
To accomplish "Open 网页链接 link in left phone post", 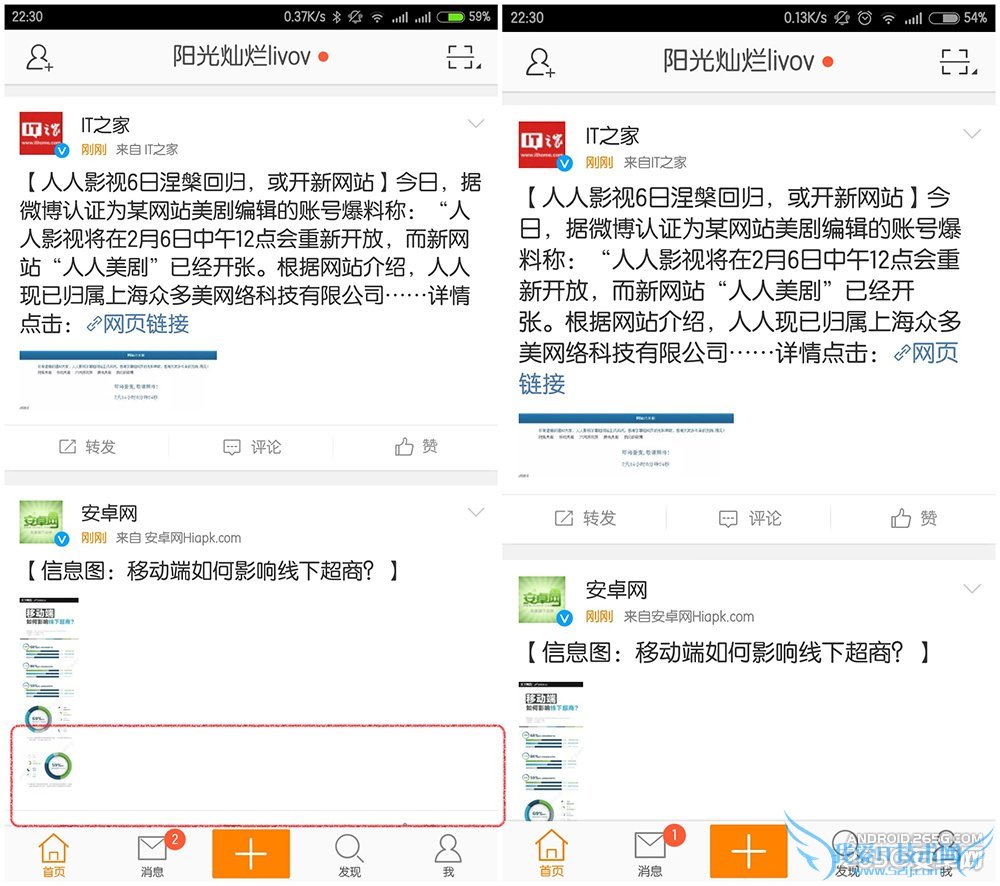I will point(138,324).
